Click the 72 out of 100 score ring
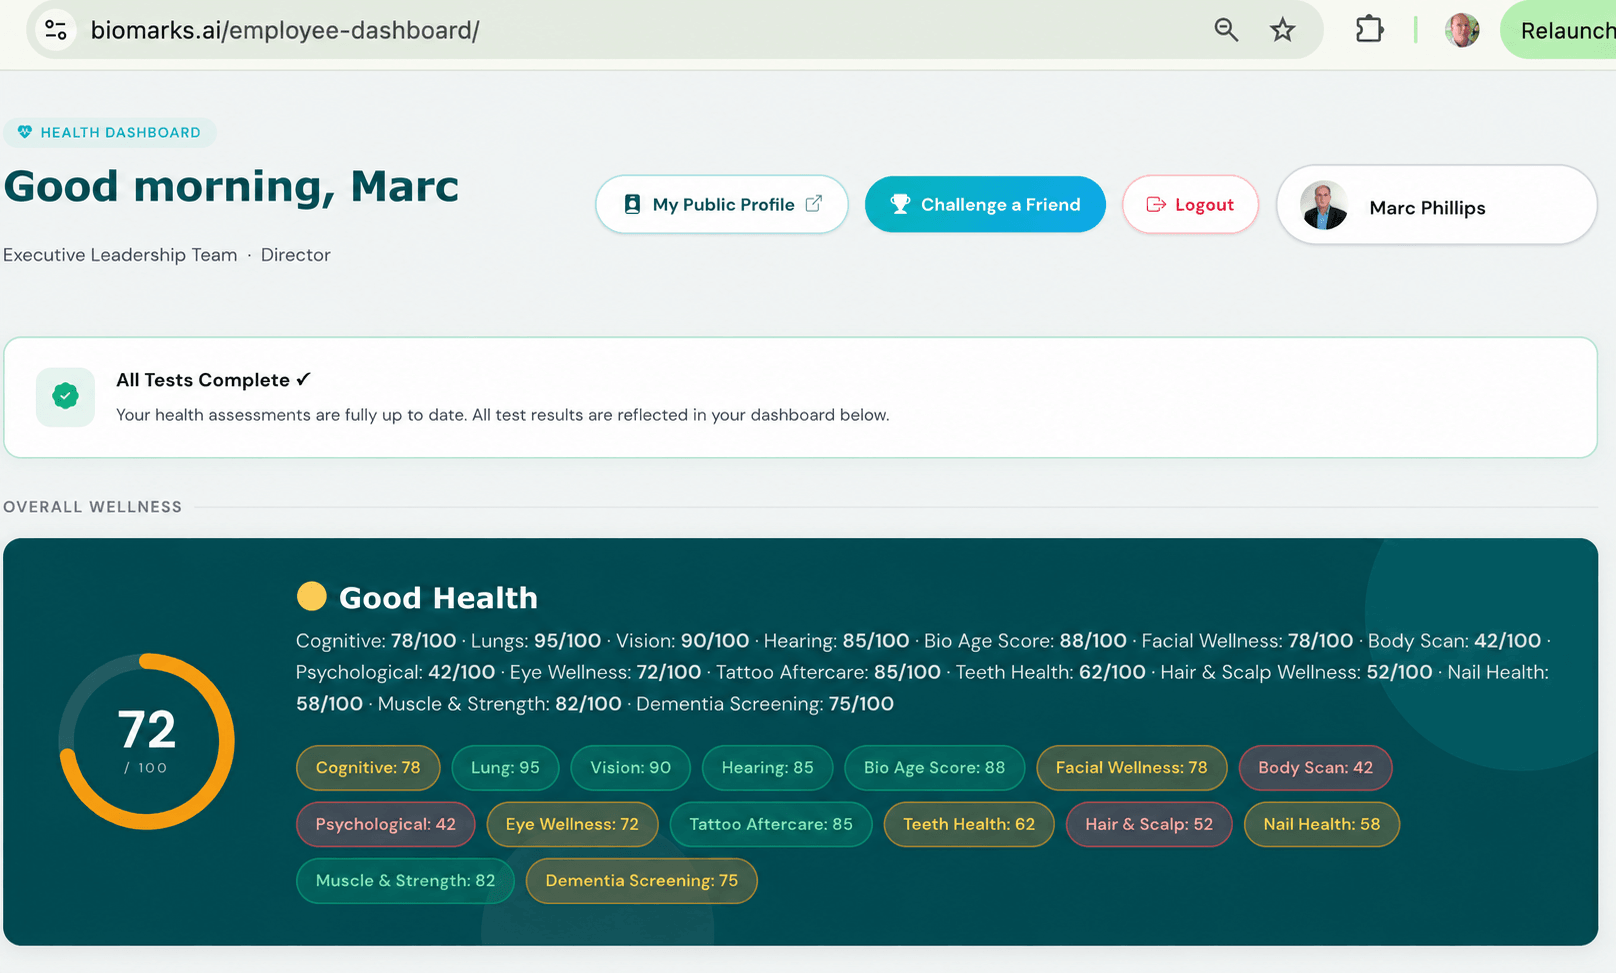This screenshot has height=973, width=1616. 147,741
